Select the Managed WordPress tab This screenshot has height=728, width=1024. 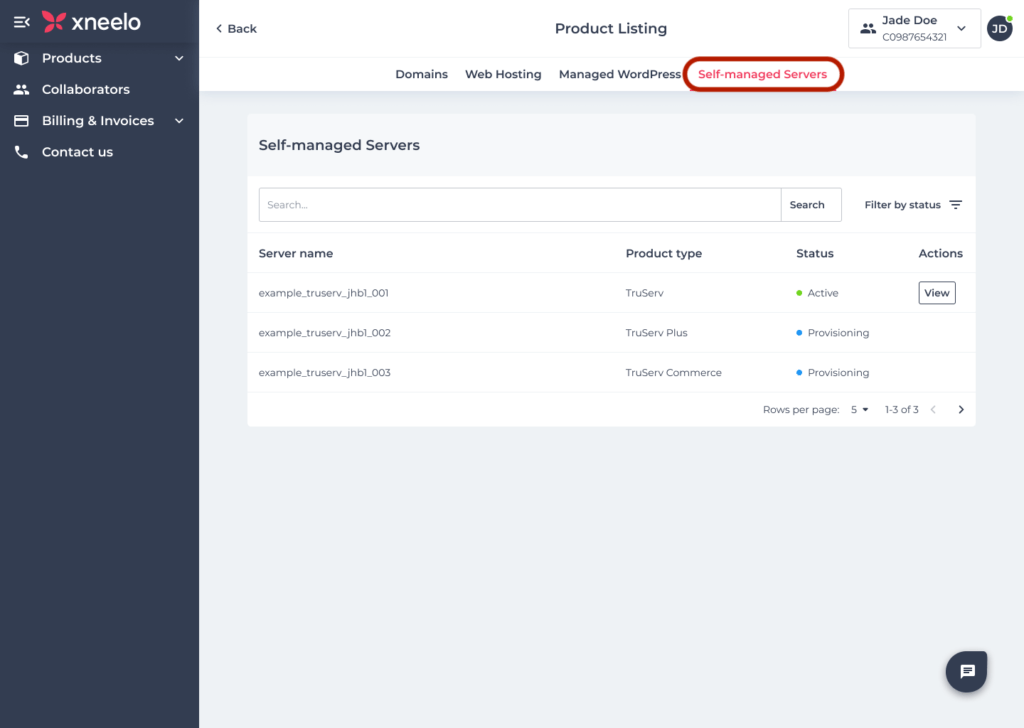click(619, 73)
